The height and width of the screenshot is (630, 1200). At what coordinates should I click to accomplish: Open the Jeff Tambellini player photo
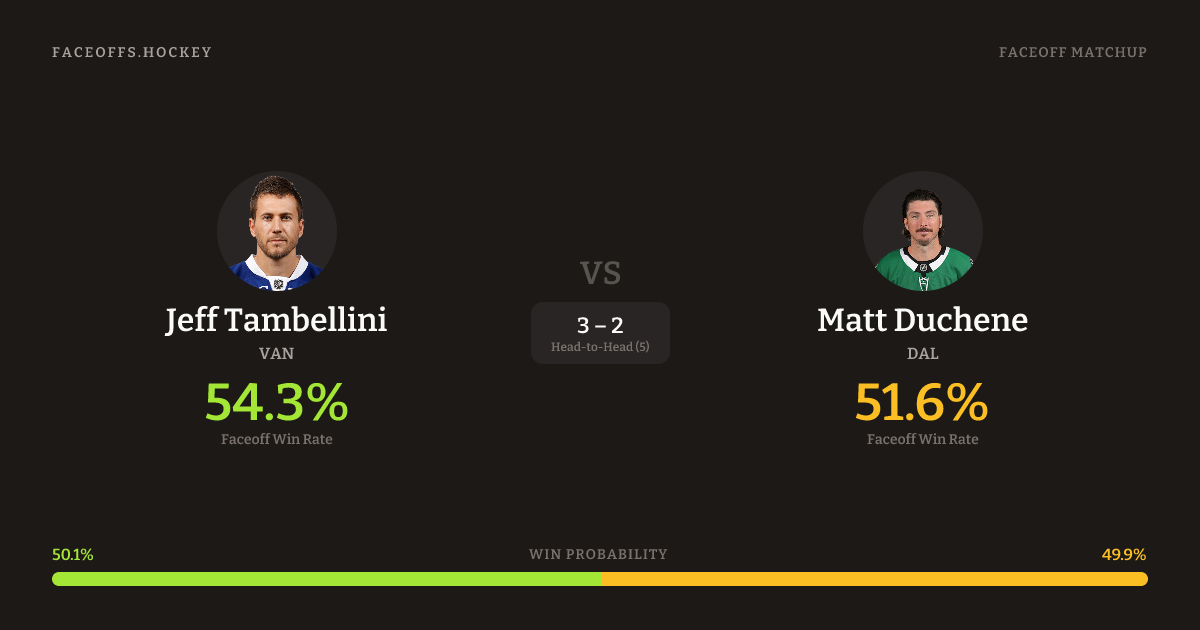[277, 231]
